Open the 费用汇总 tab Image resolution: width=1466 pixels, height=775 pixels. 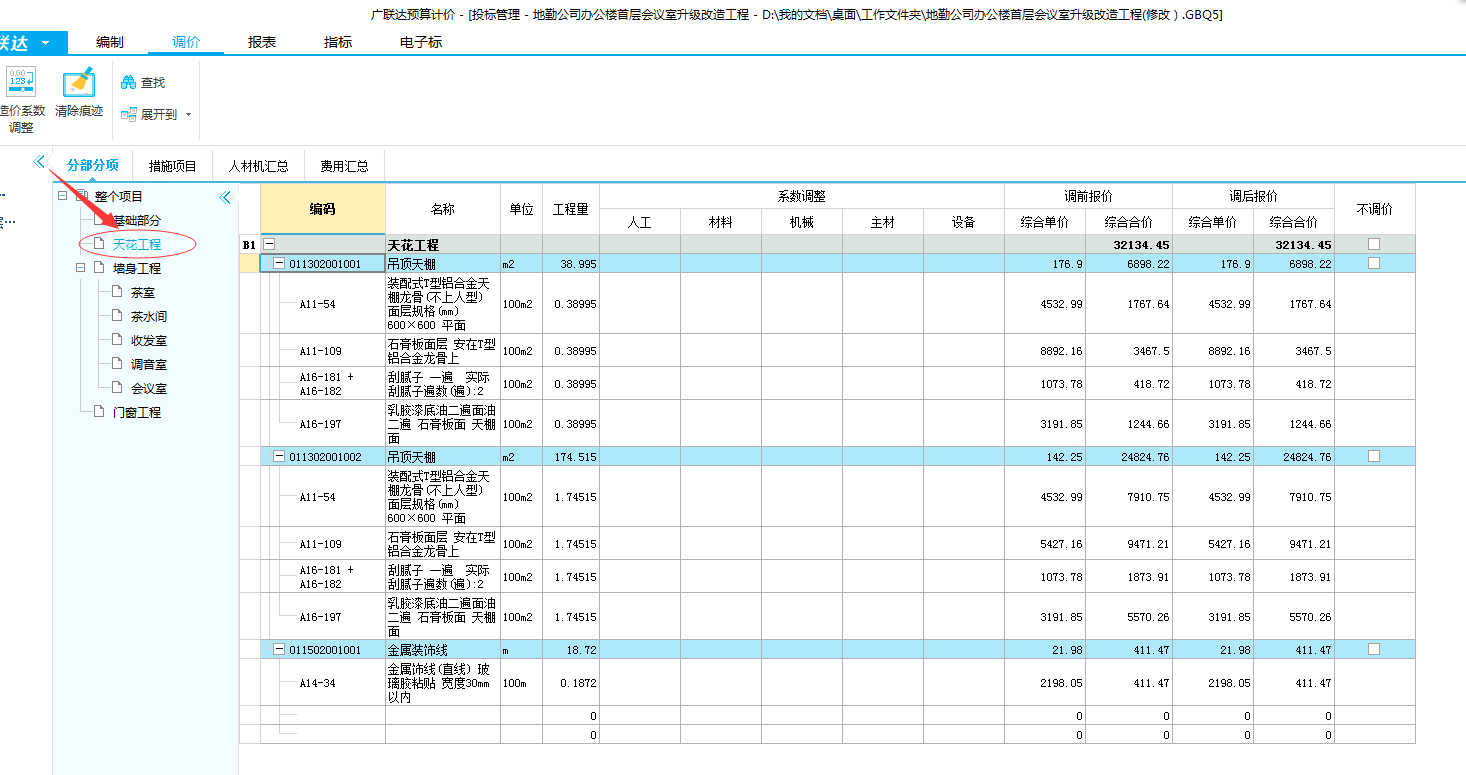[x=344, y=166]
